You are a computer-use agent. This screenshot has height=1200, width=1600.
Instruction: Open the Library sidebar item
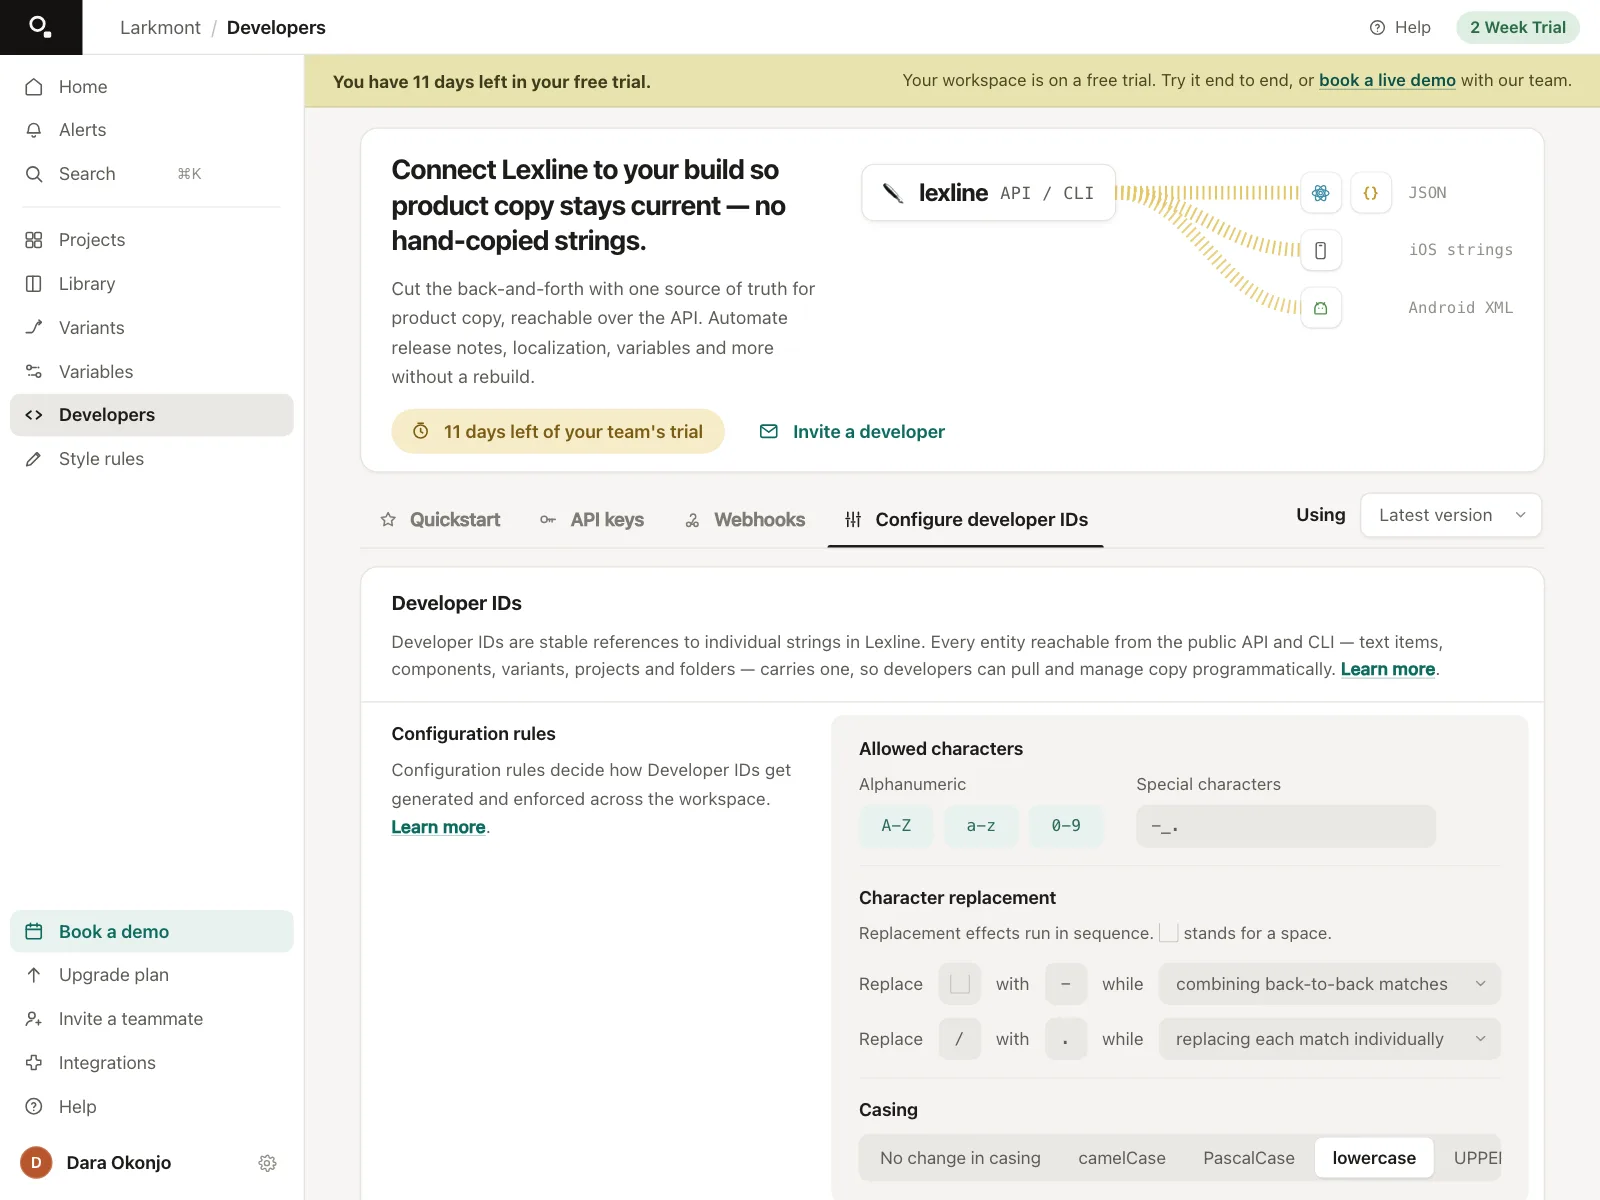coord(152,284)
